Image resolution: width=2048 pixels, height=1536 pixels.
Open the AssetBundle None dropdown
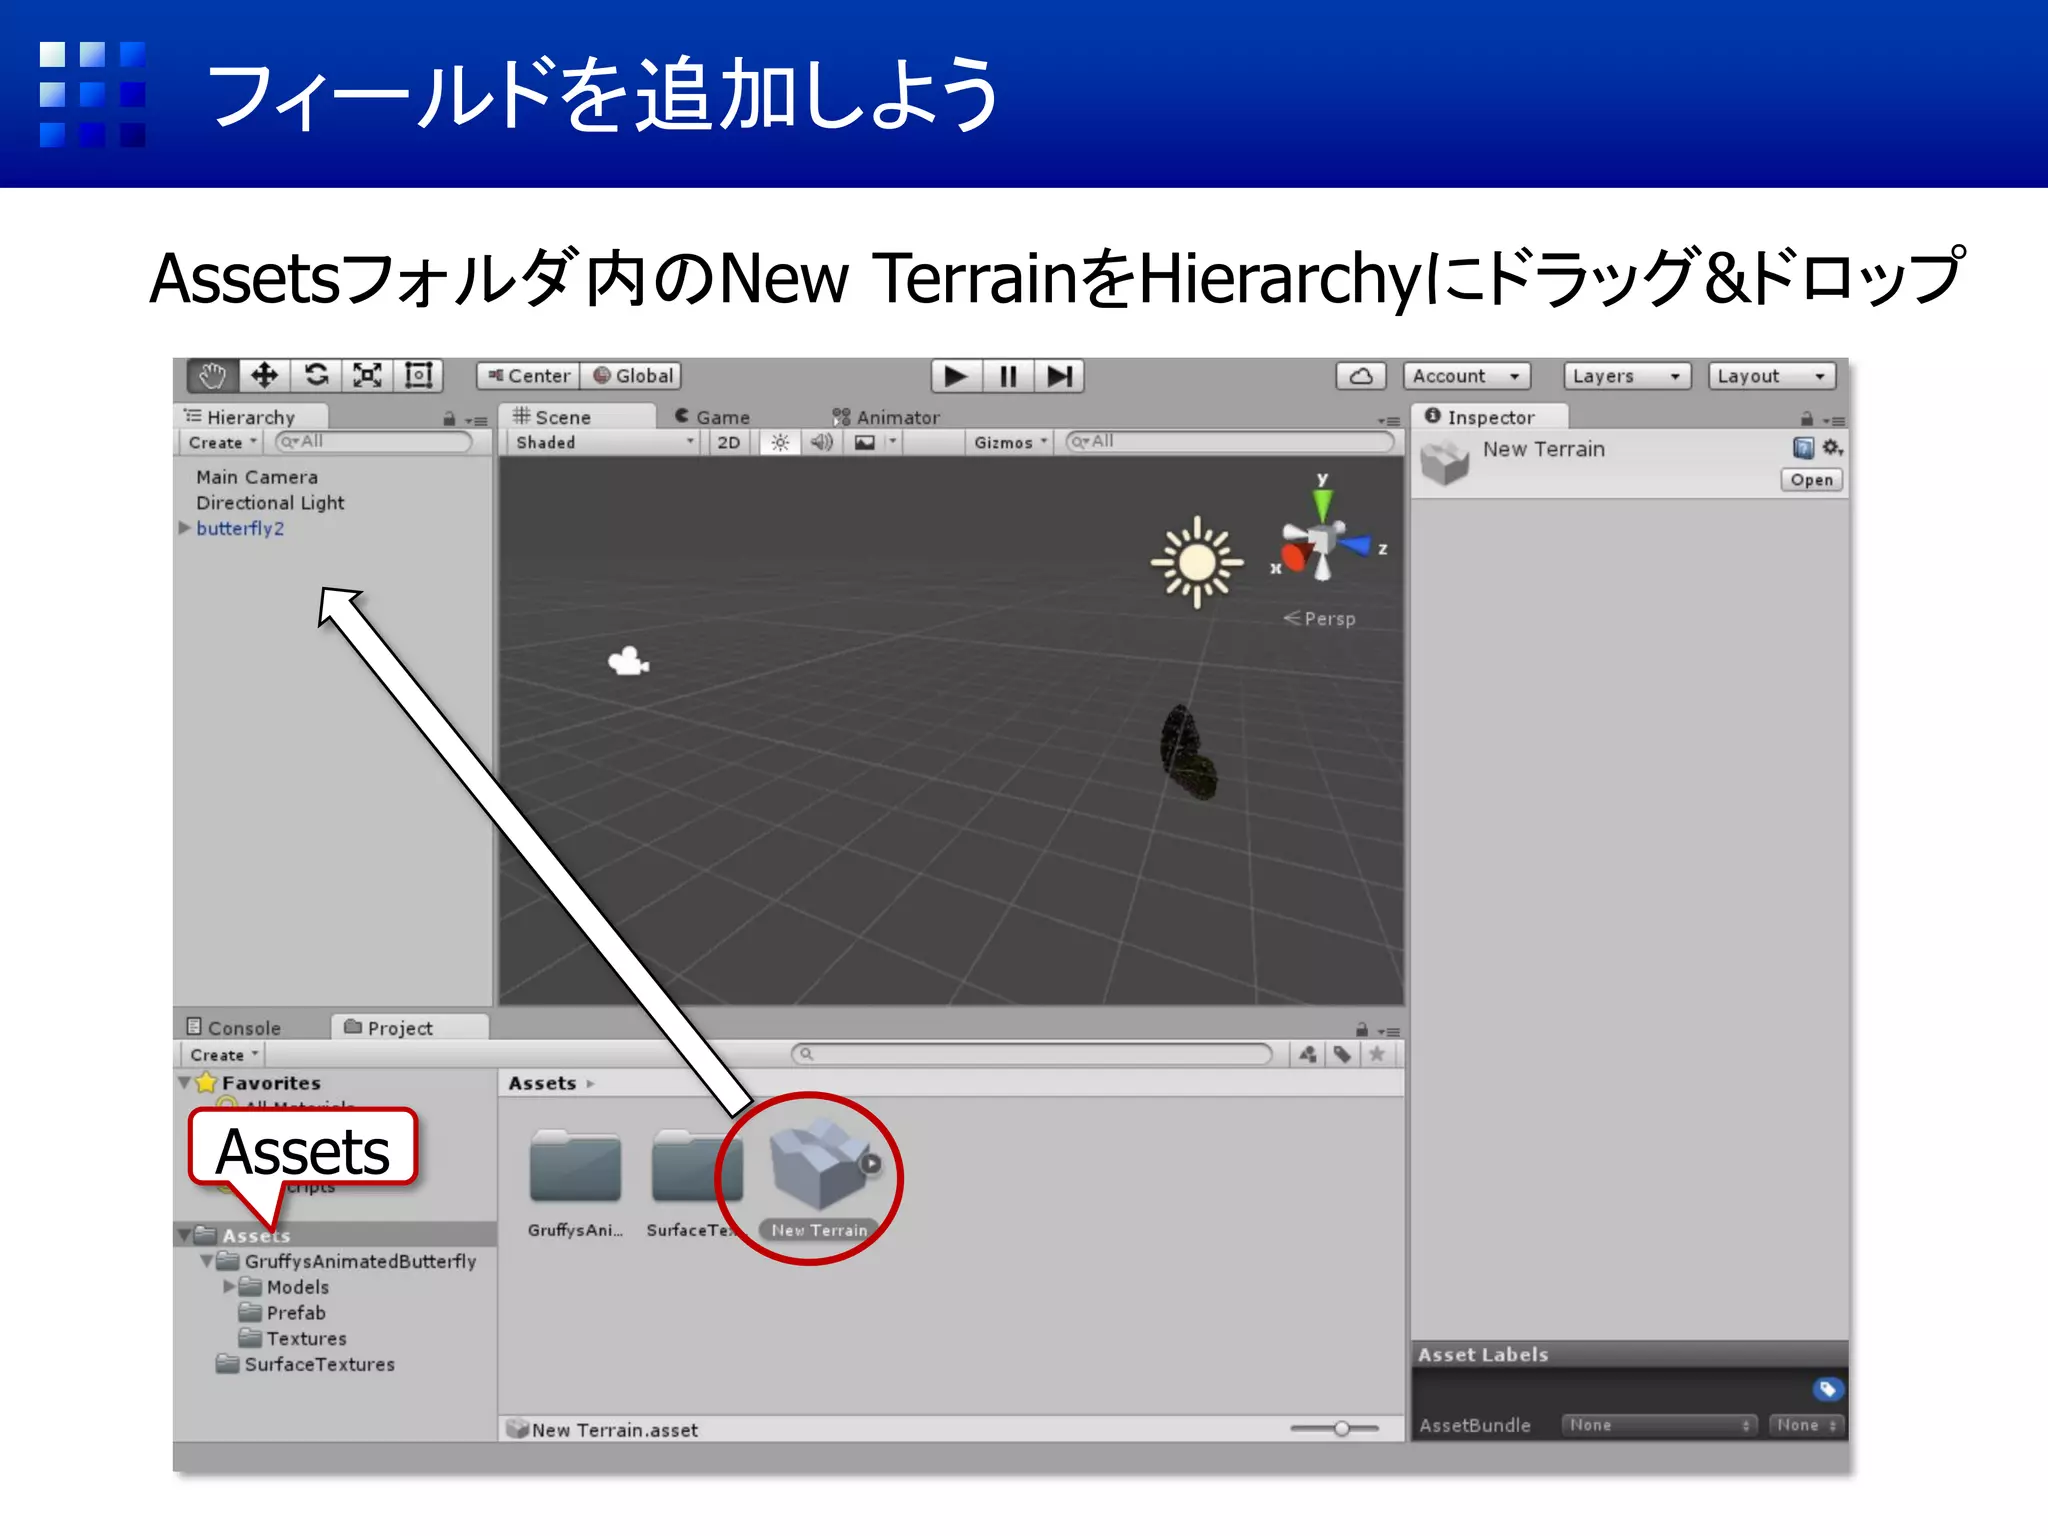pyautogui.click(x=1659, y=1425)
